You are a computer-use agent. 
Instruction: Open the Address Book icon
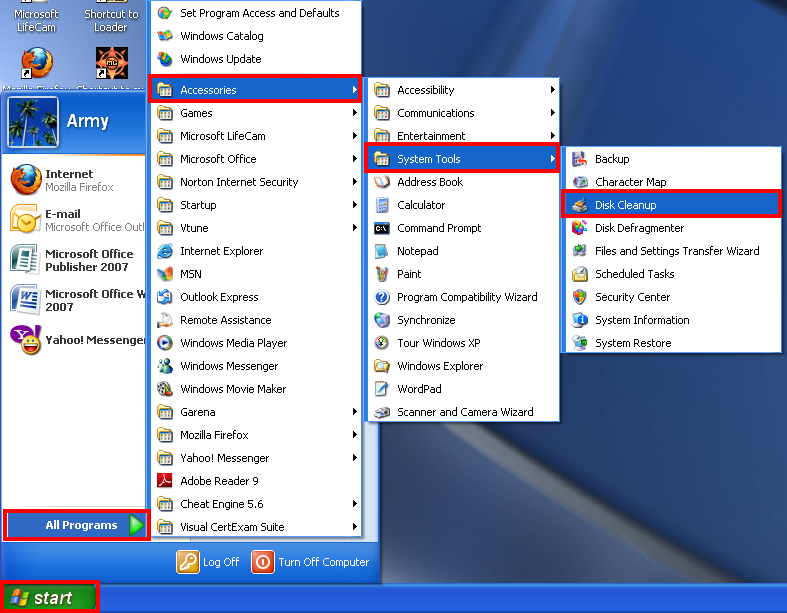[382, 182]
